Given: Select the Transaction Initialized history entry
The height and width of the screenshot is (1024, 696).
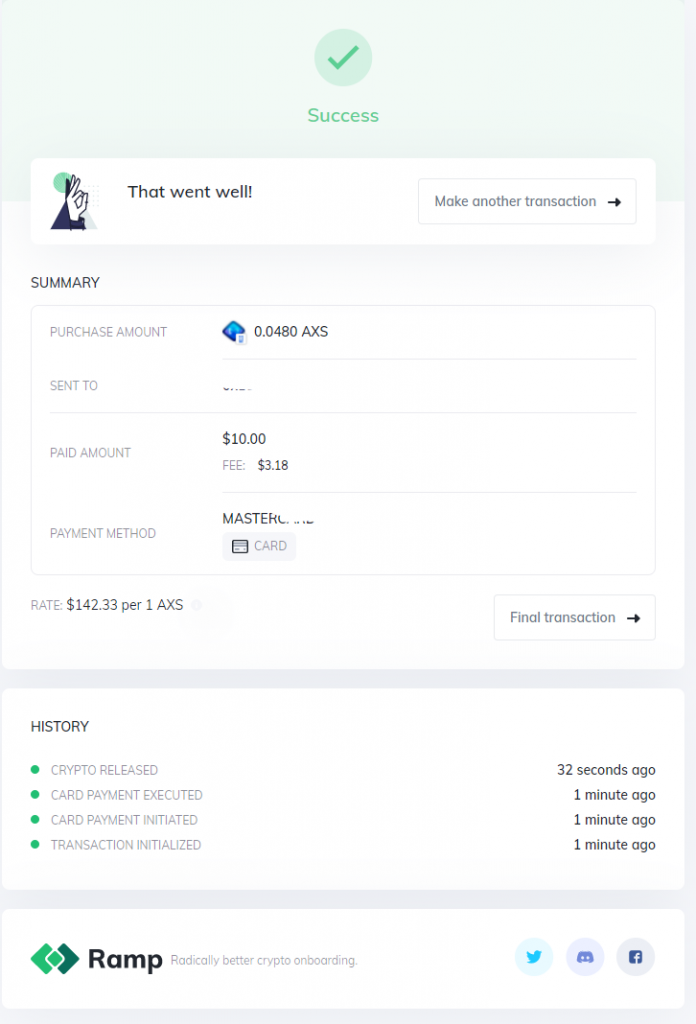Looking at the screenshot, I should [343, 844].
